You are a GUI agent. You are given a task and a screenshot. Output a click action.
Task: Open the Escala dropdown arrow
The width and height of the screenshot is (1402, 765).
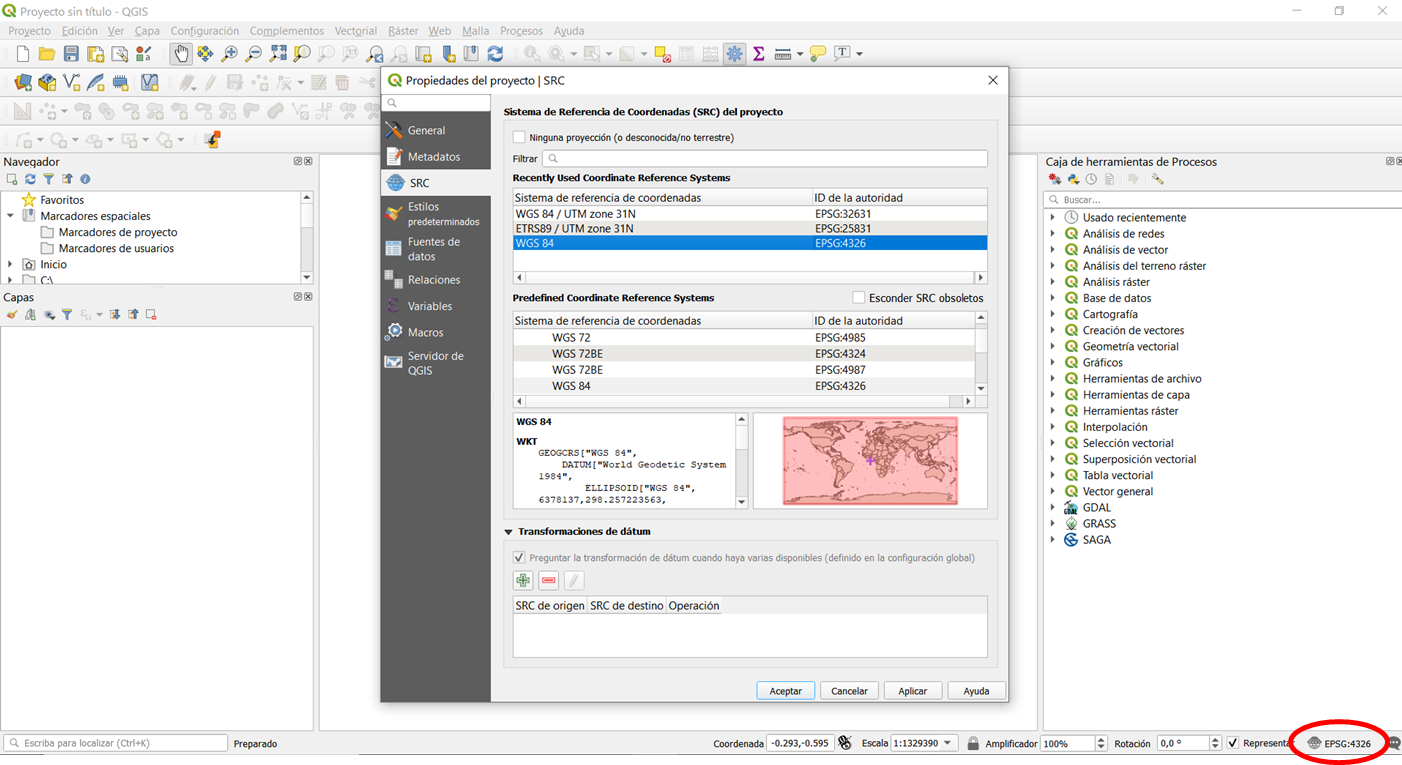(947, 743)
